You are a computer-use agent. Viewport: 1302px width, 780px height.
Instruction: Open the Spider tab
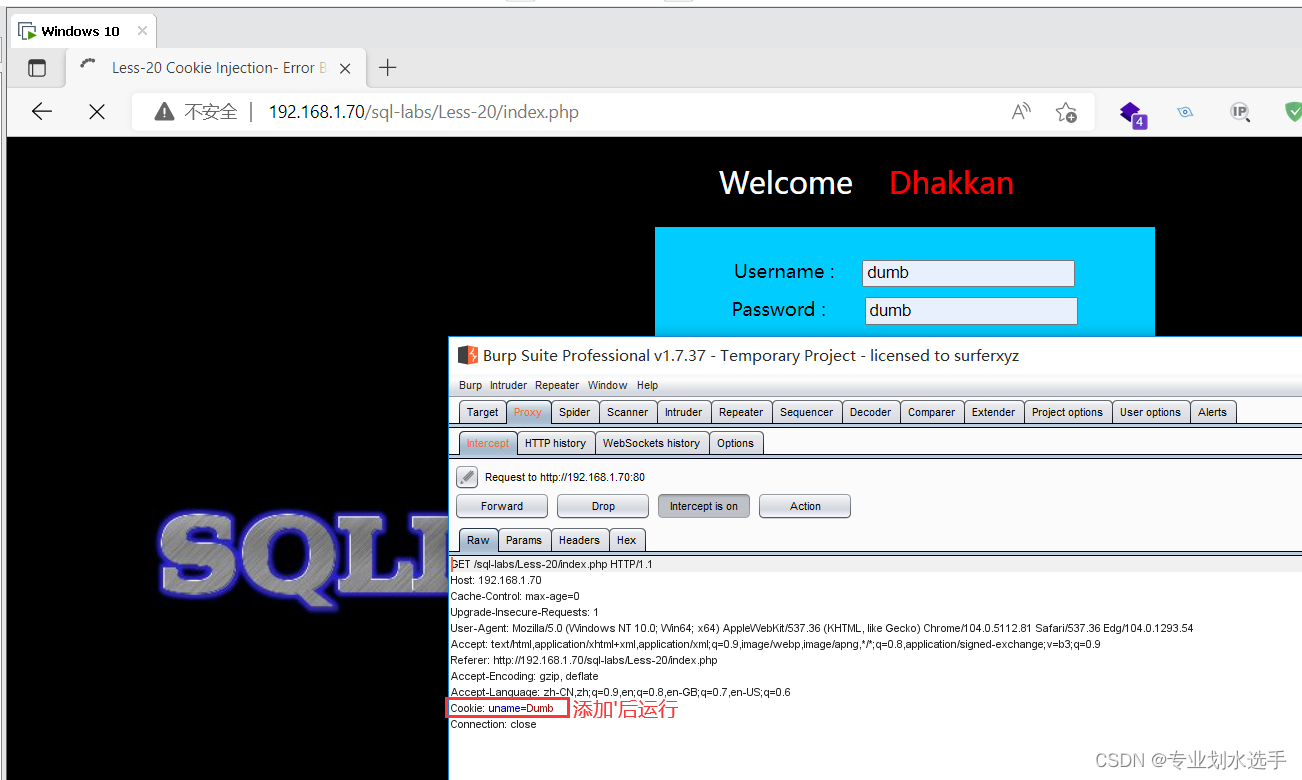(574, 412)
